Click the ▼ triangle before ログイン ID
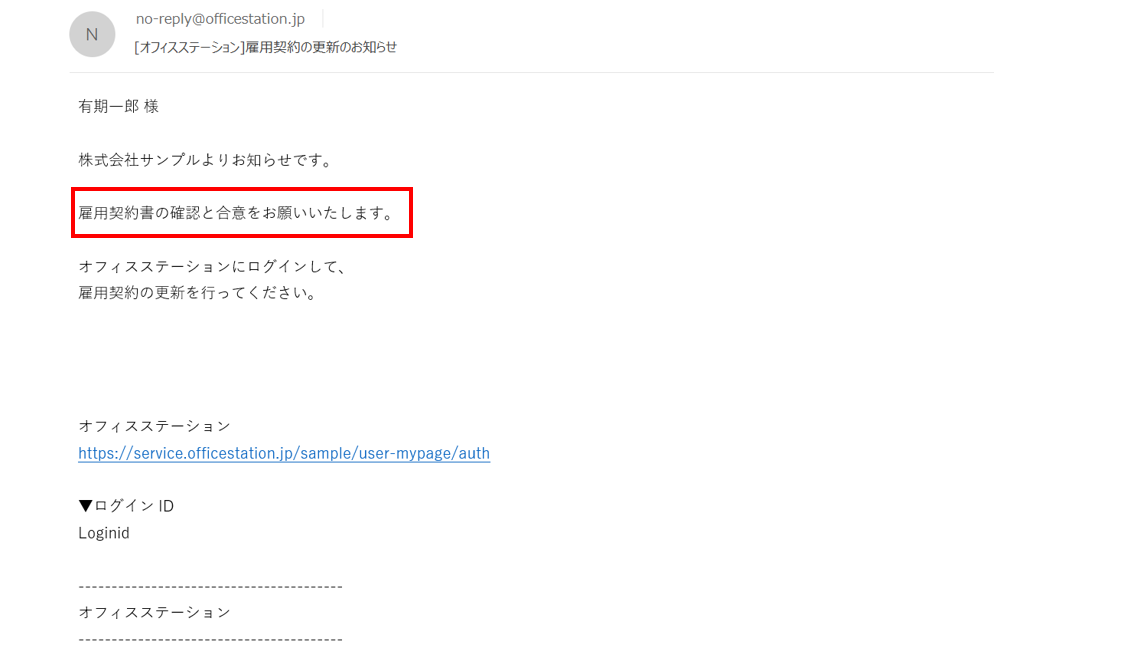The height and width of the screenshot is (650, 1133). [85, 506]
